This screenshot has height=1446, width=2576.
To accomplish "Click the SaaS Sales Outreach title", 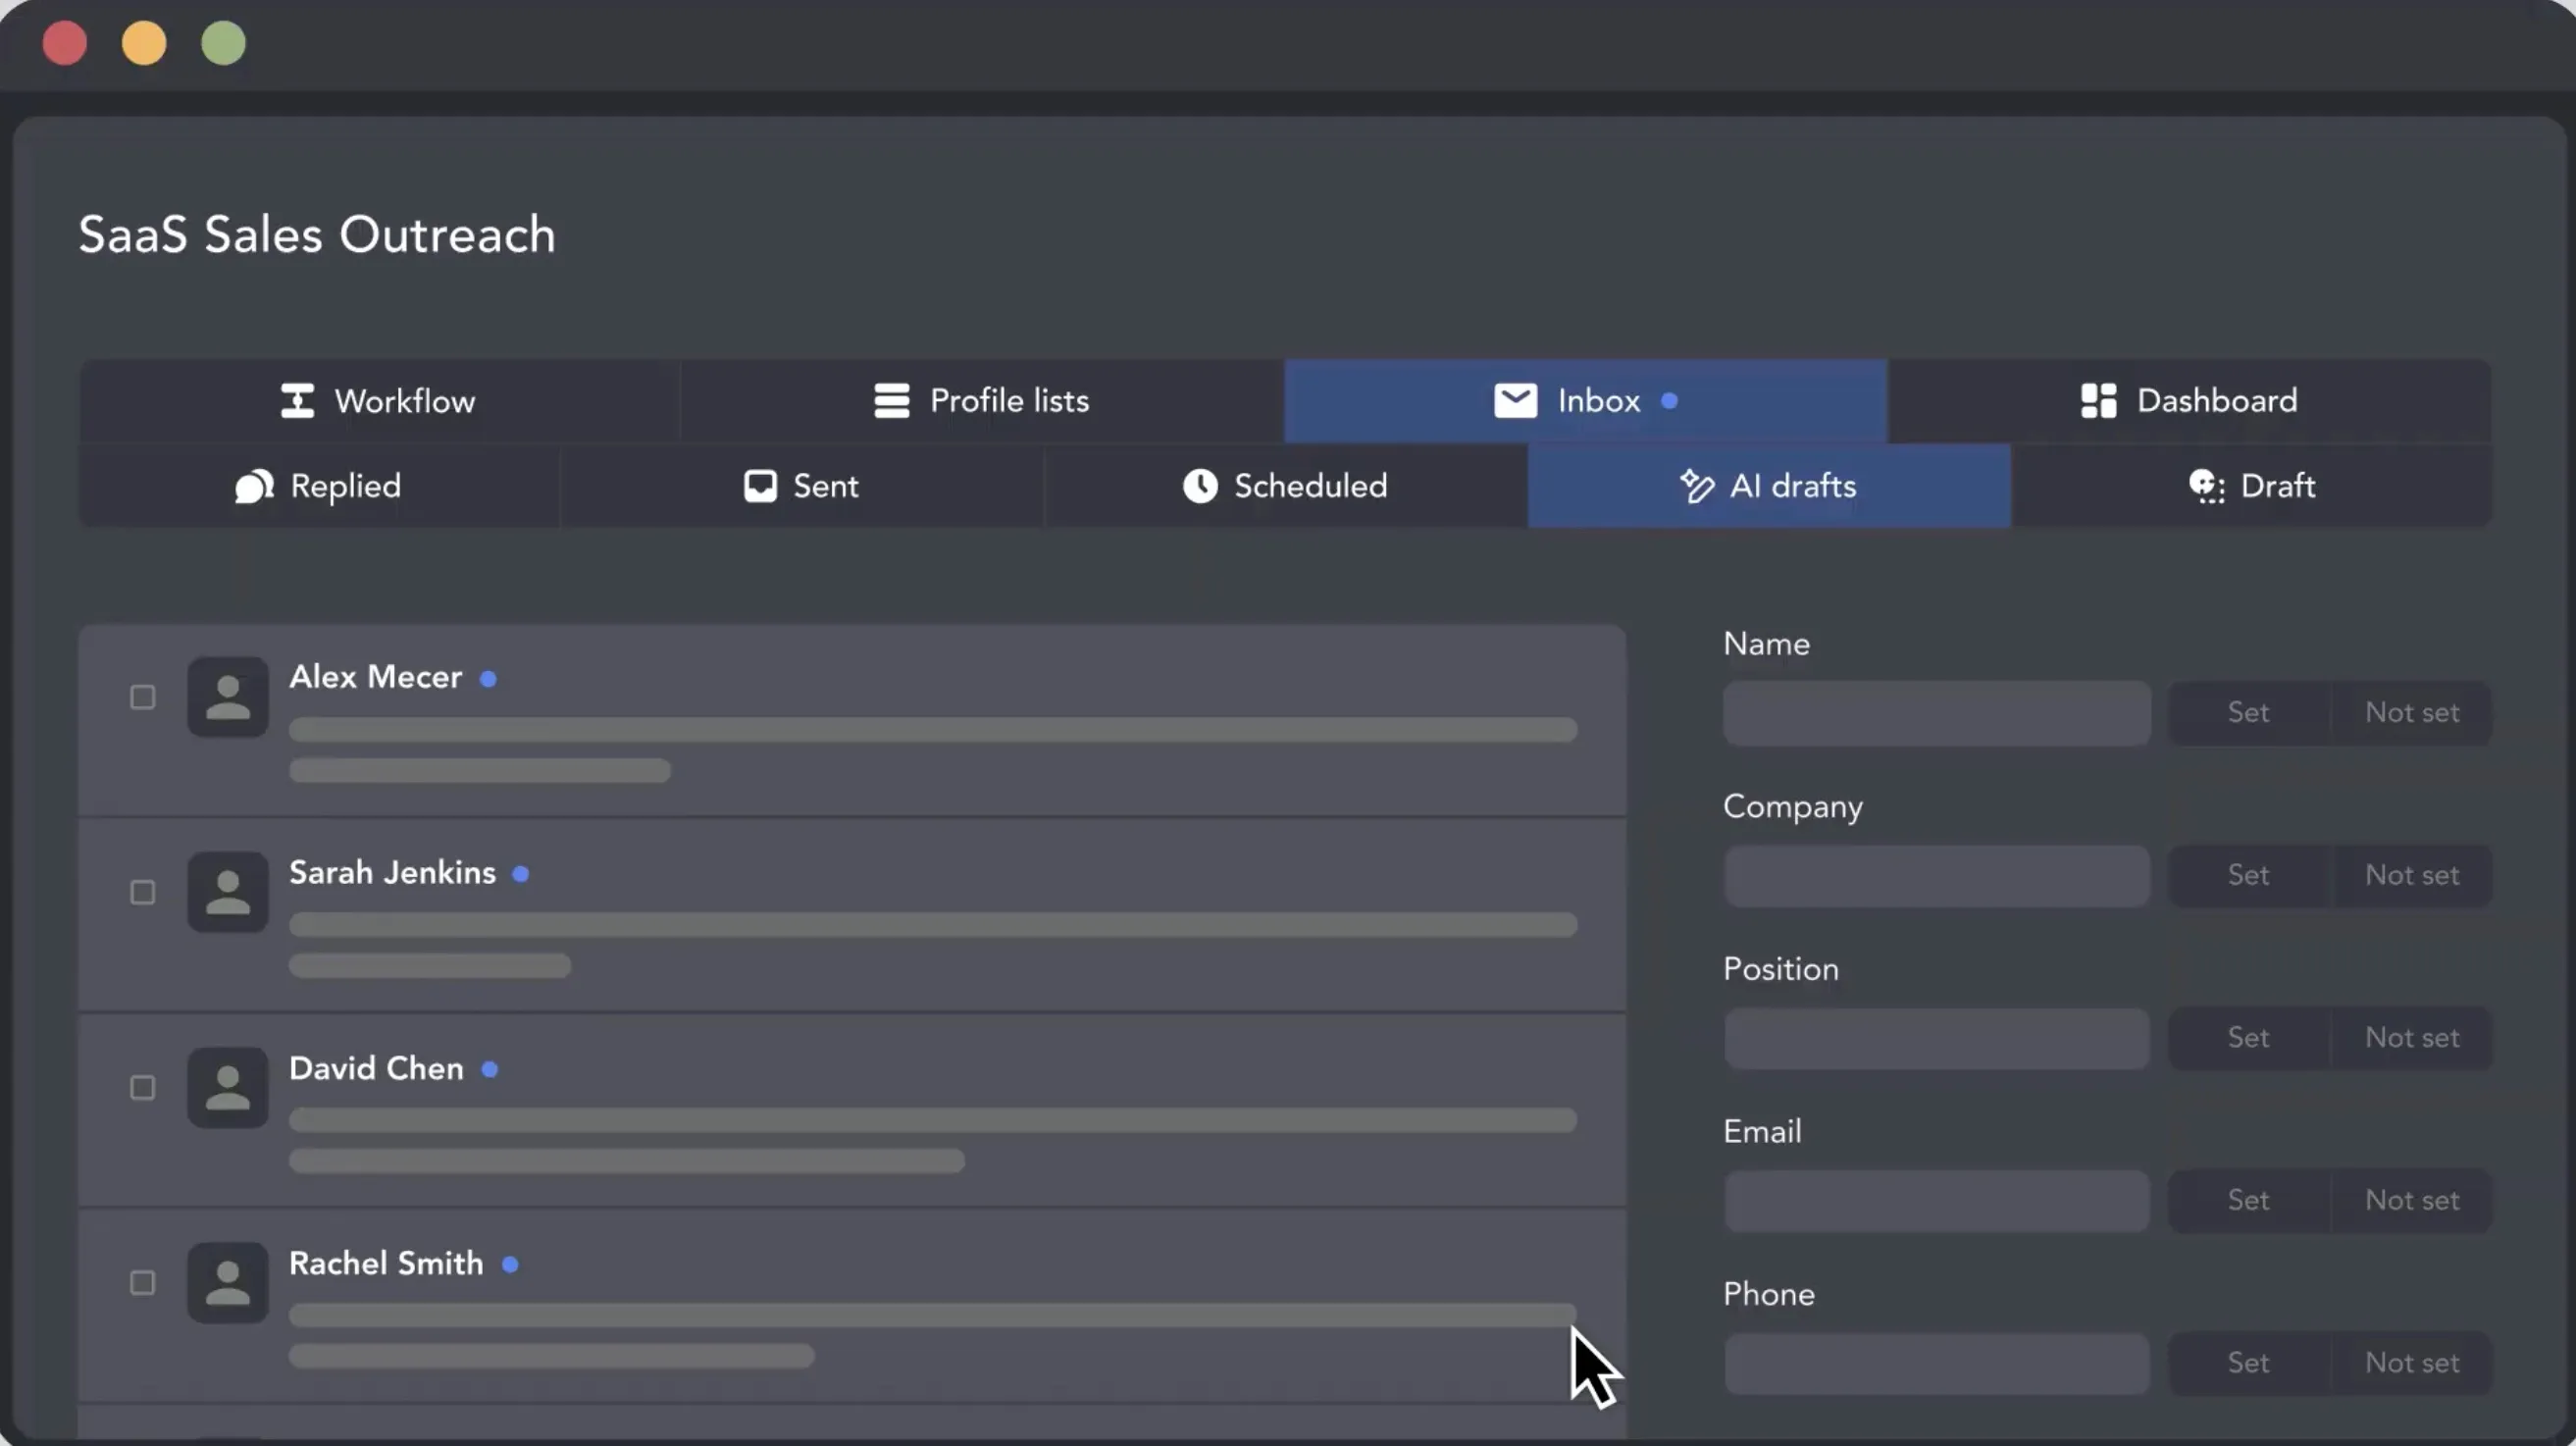I will [317, 235].
